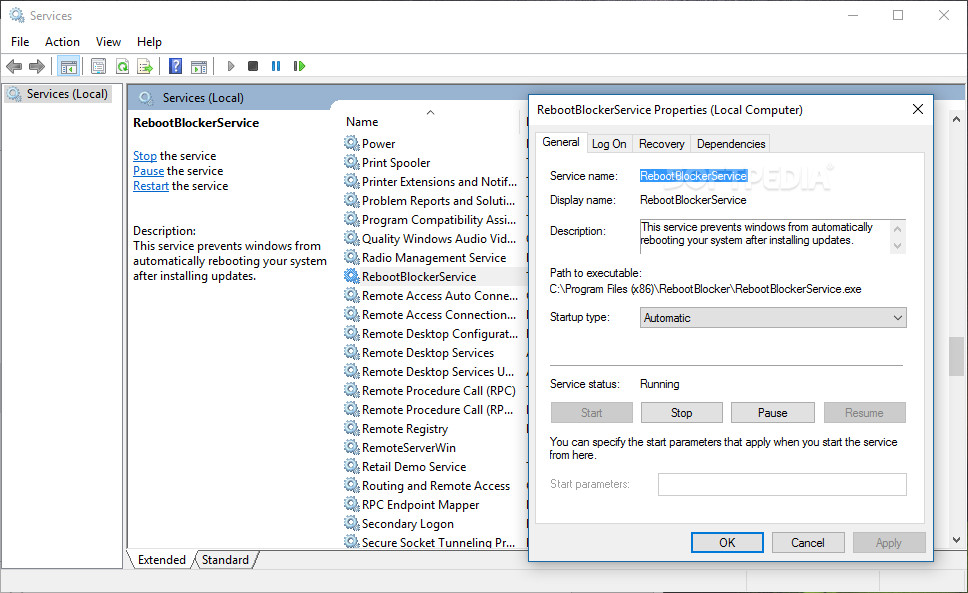Click the gear icon beside Remote Desktop Services

(352, 352)
